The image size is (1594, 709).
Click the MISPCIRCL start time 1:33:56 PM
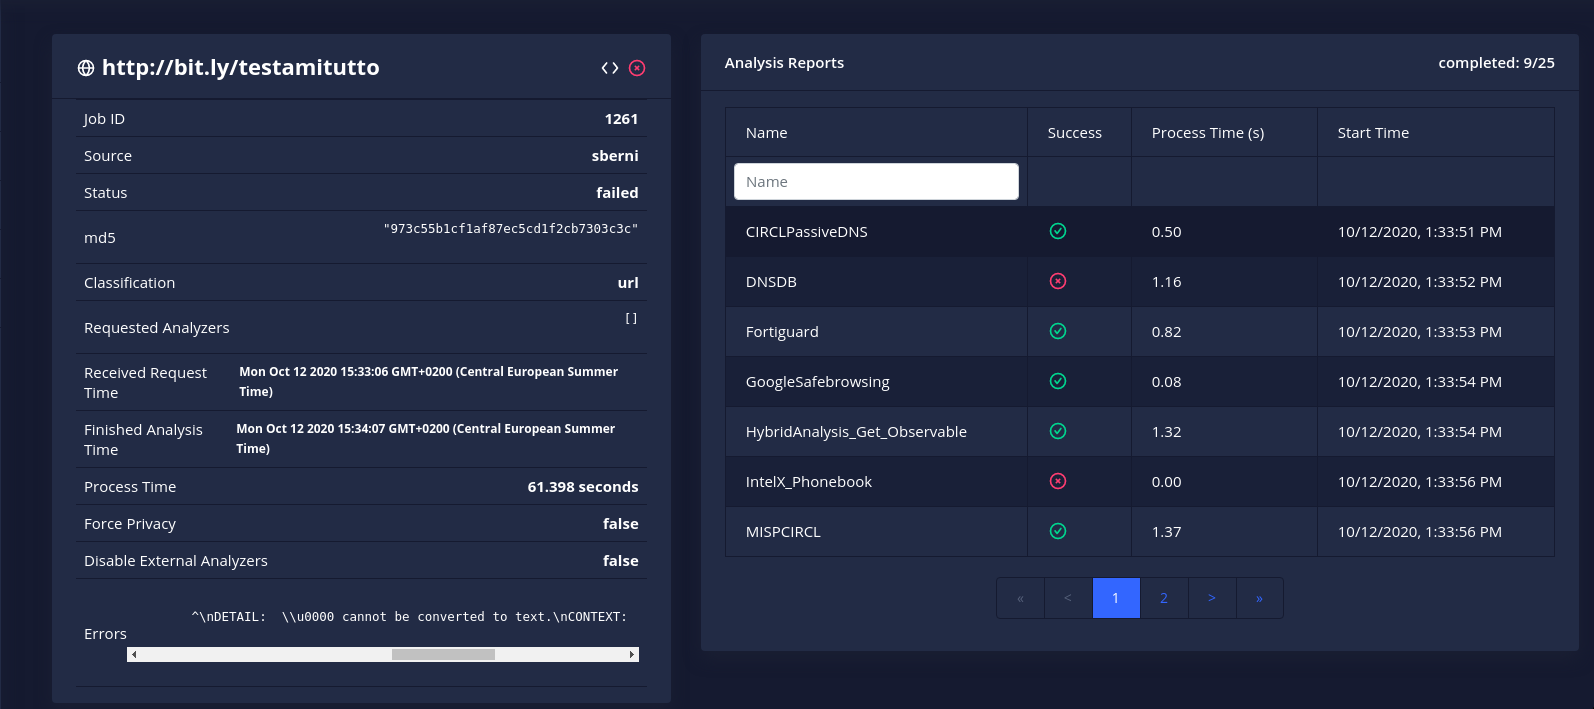1420,532
